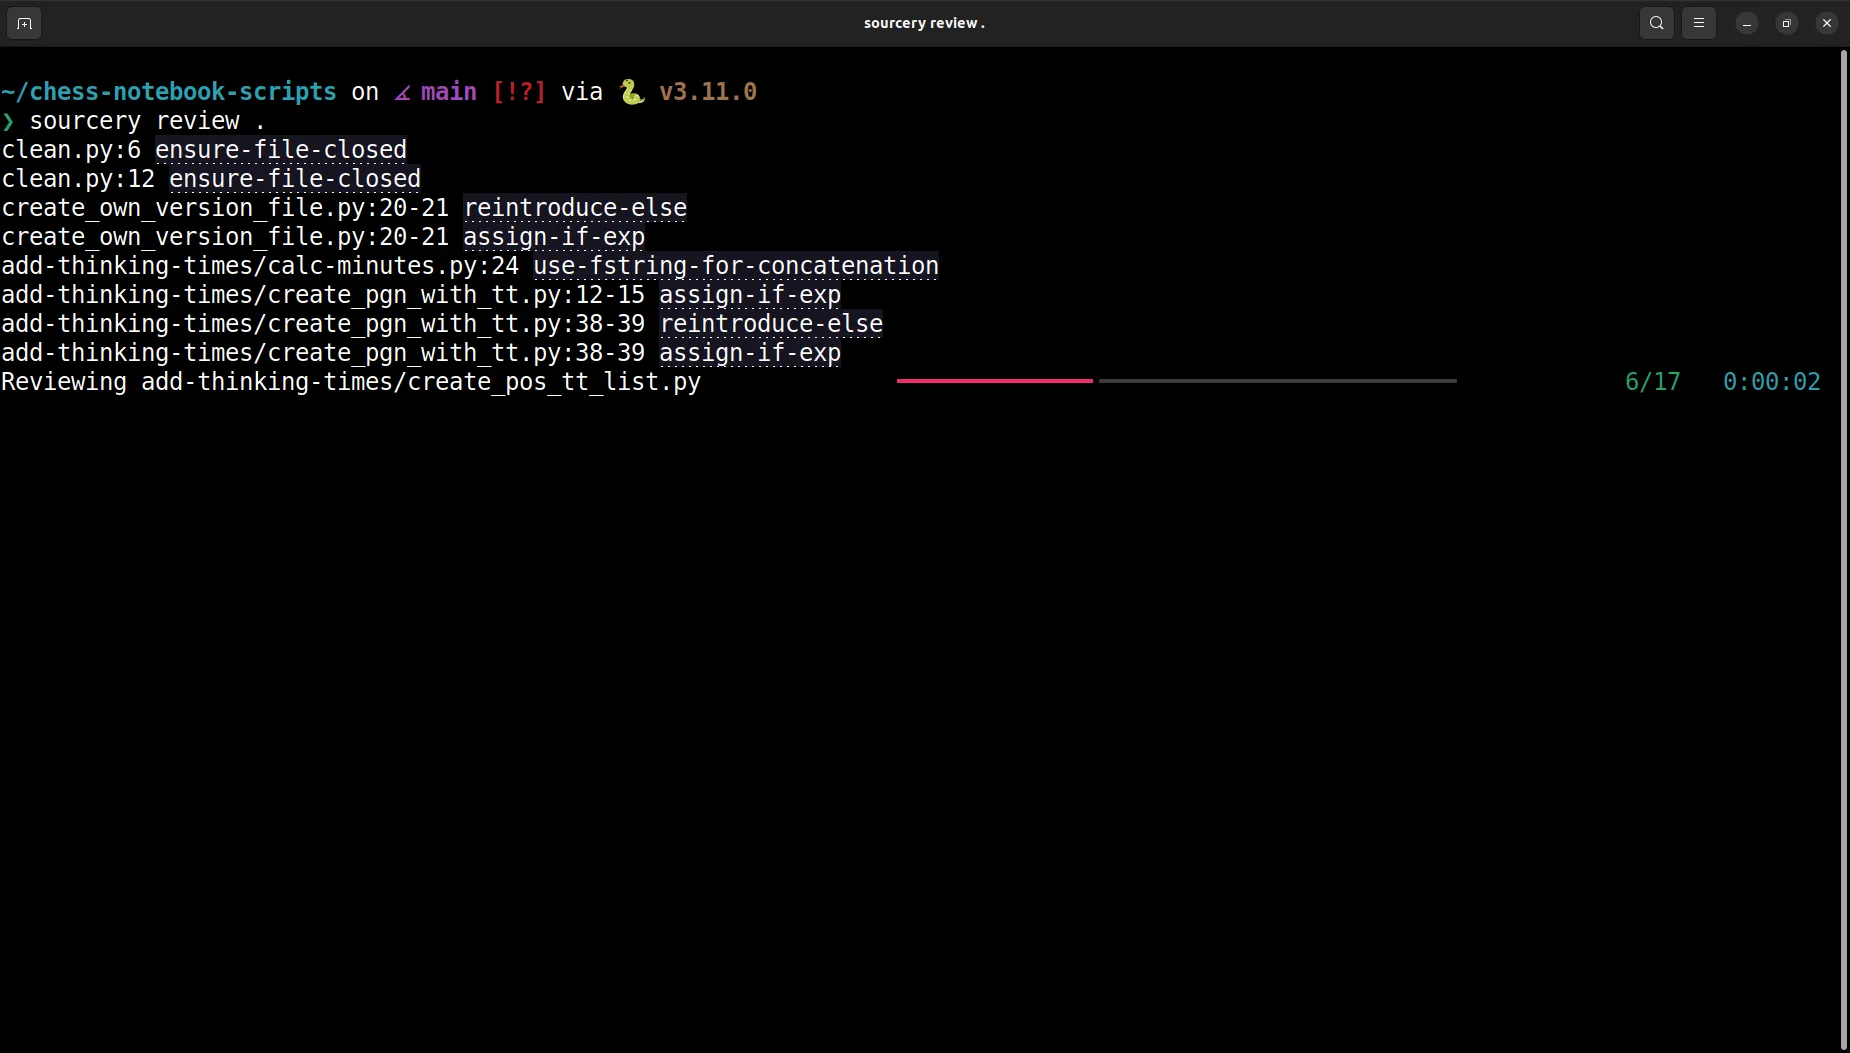Open ensure-file-closed link for clean.py:6
1850x1053 pixels.
point(280,150)
